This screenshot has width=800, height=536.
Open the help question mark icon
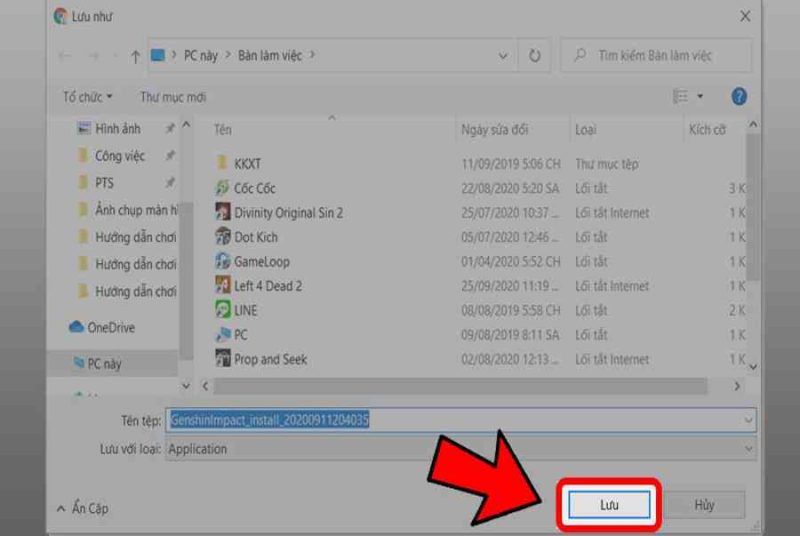[x=739, y=96]
